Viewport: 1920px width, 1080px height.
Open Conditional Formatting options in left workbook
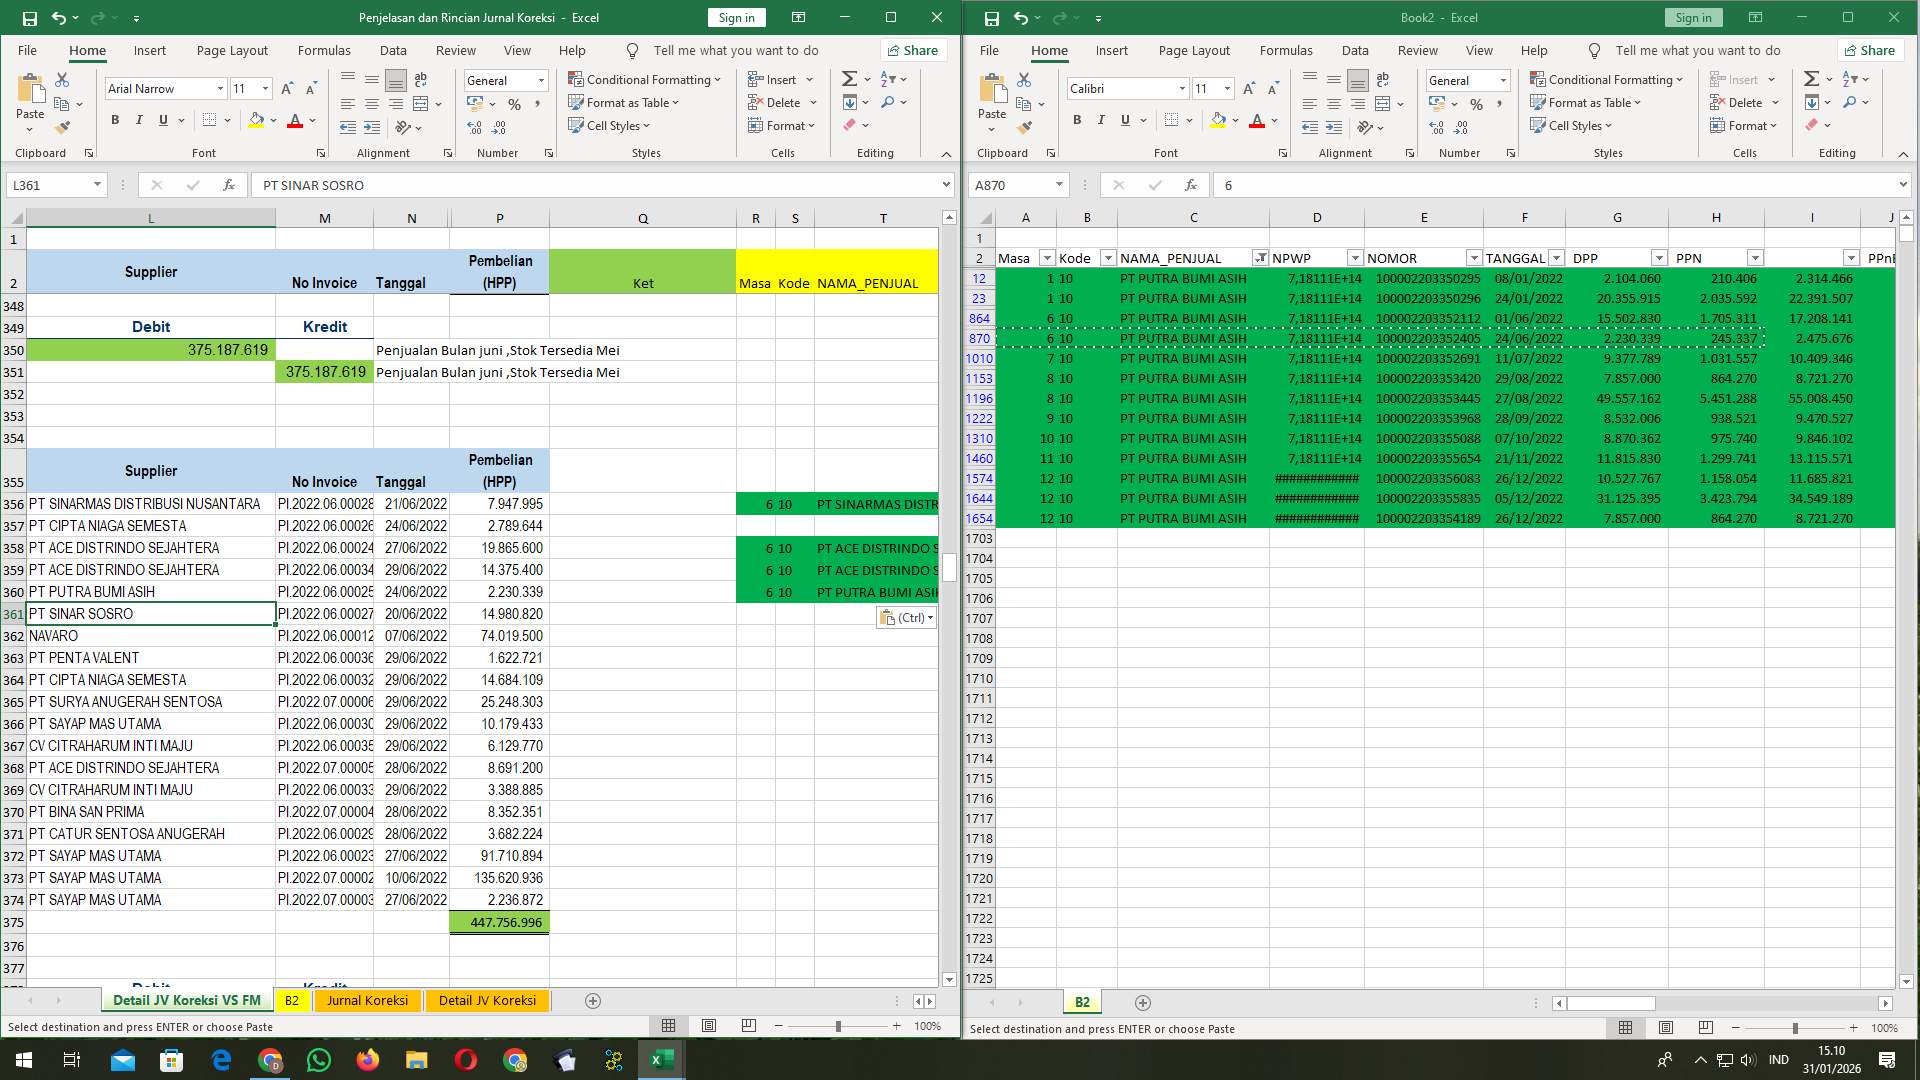click(645, 79)
